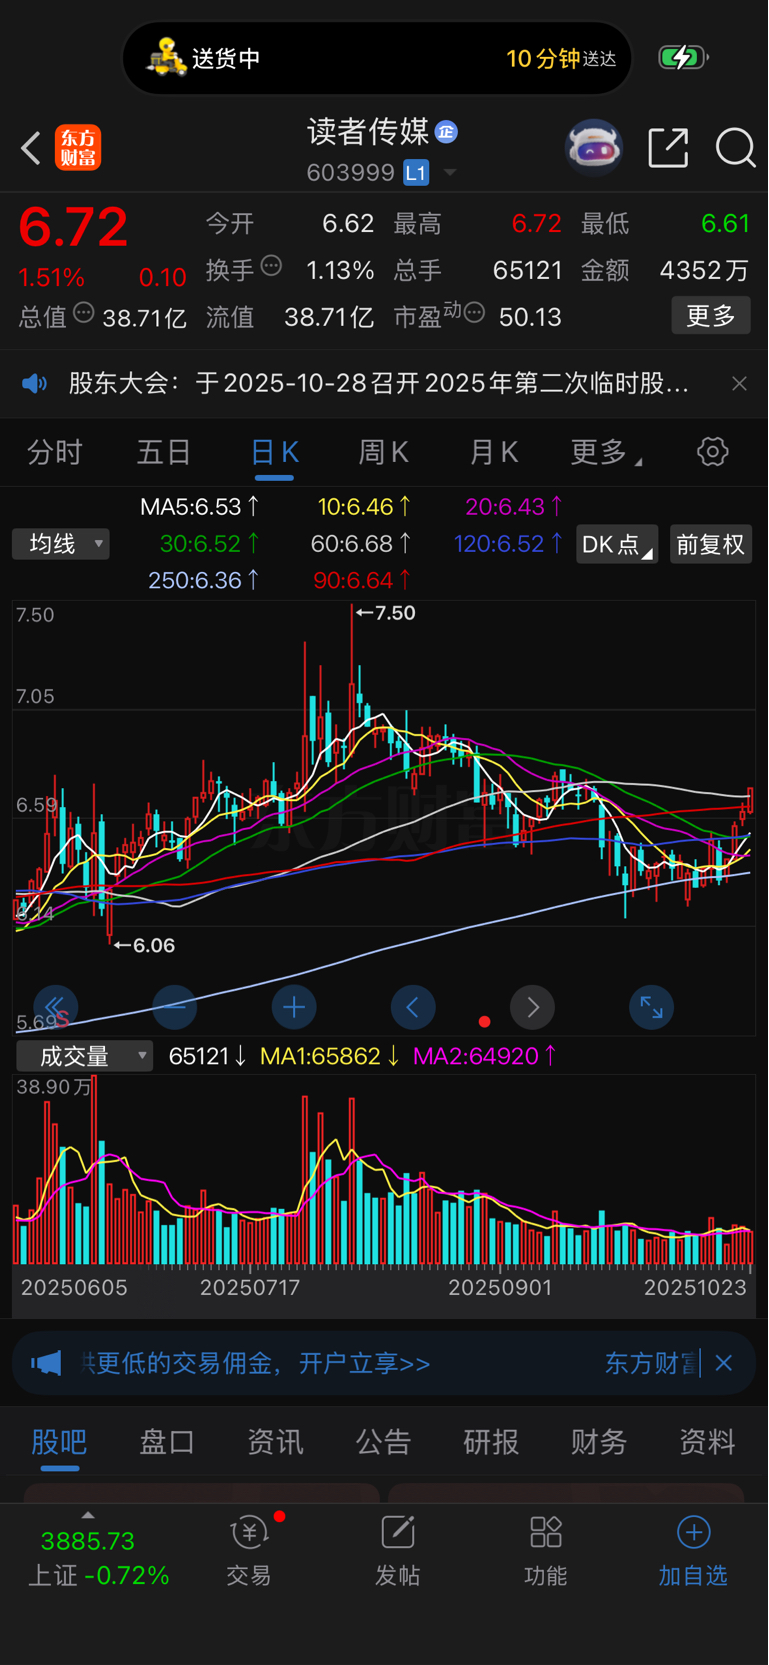Tap the info icon next to 市盈
The width and height of the screenshot is (769, 1665).
pyautogui.click(x=474, y=313)
